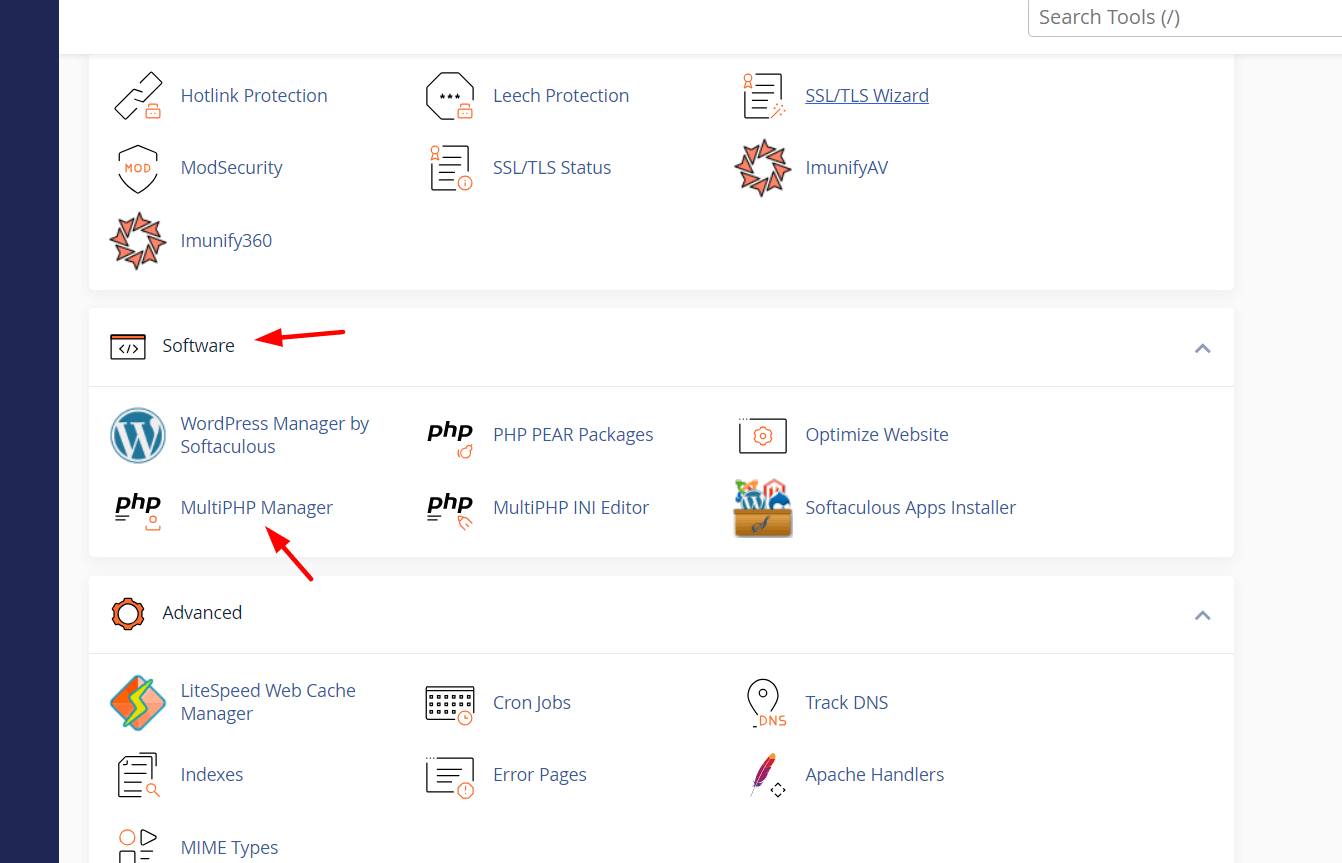This screenshot has width=1342, height=863.
Task: Click the Softaculous Apps Installer box icon
Action: (x=763, y=508)
